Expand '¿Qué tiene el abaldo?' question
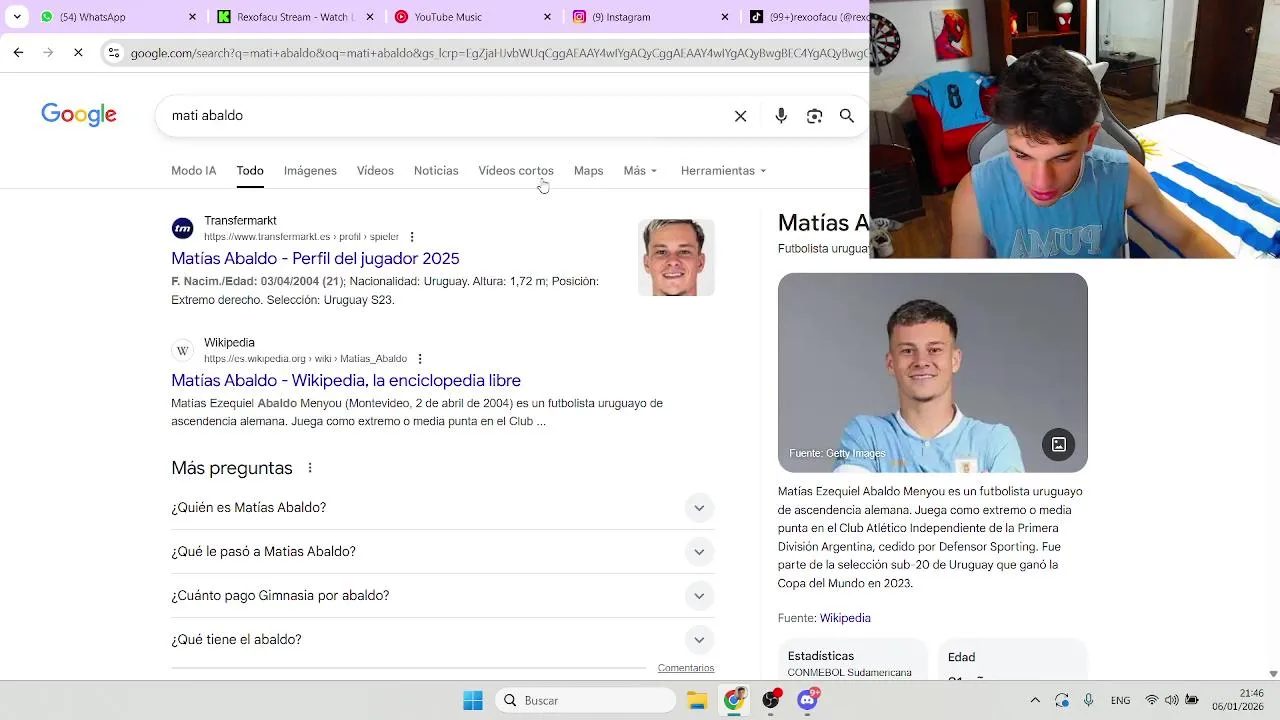This screenshot has height=720, width=1280. (x=443, y=640)
